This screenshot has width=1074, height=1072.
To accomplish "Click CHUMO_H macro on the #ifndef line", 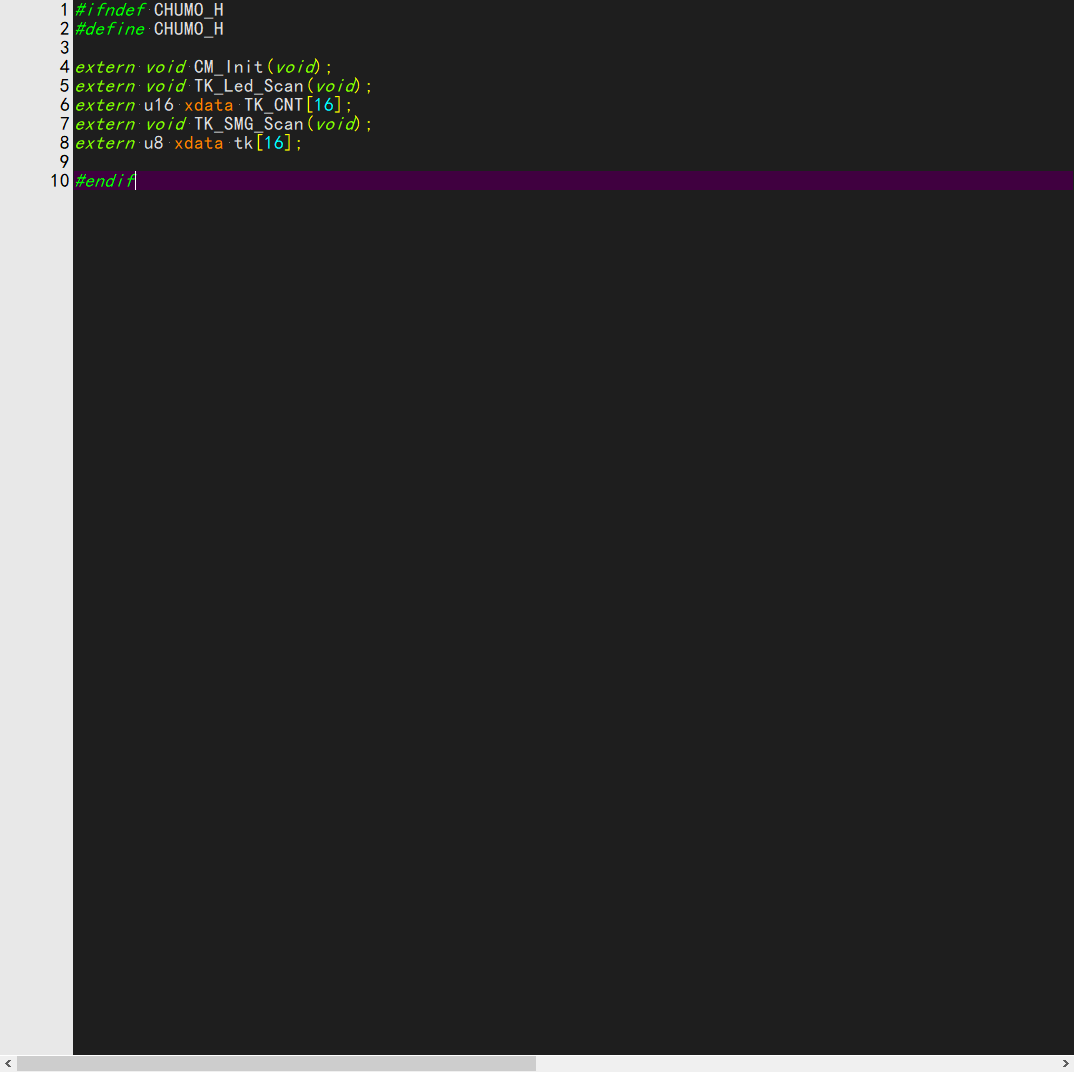I will click(x=188, y=10).
